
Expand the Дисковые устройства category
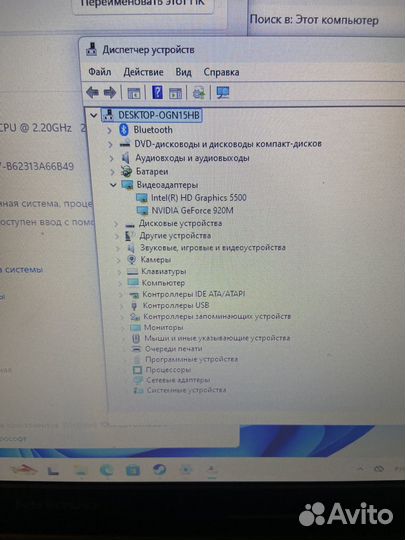pos(116,224)
